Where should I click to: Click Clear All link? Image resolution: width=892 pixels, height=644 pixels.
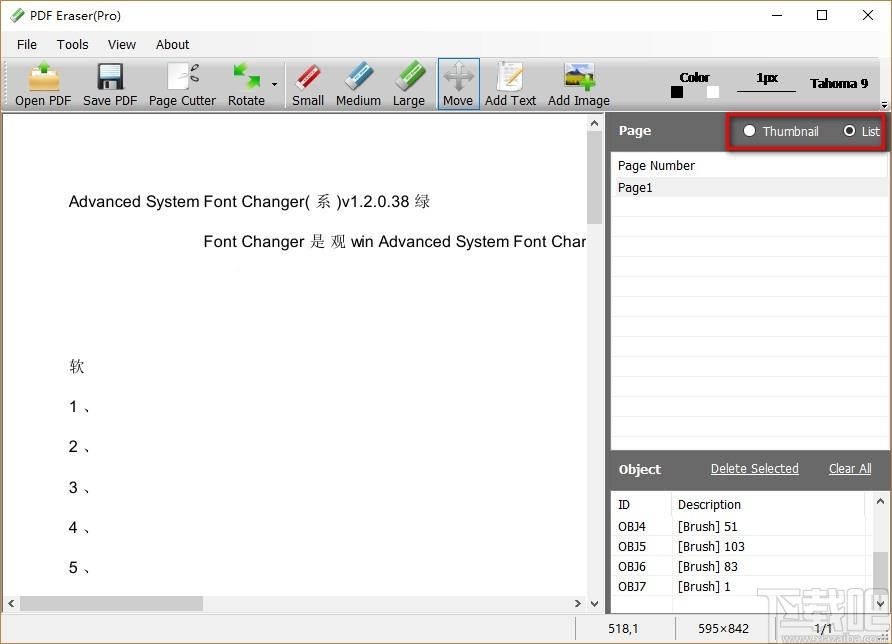pos(850,469)
